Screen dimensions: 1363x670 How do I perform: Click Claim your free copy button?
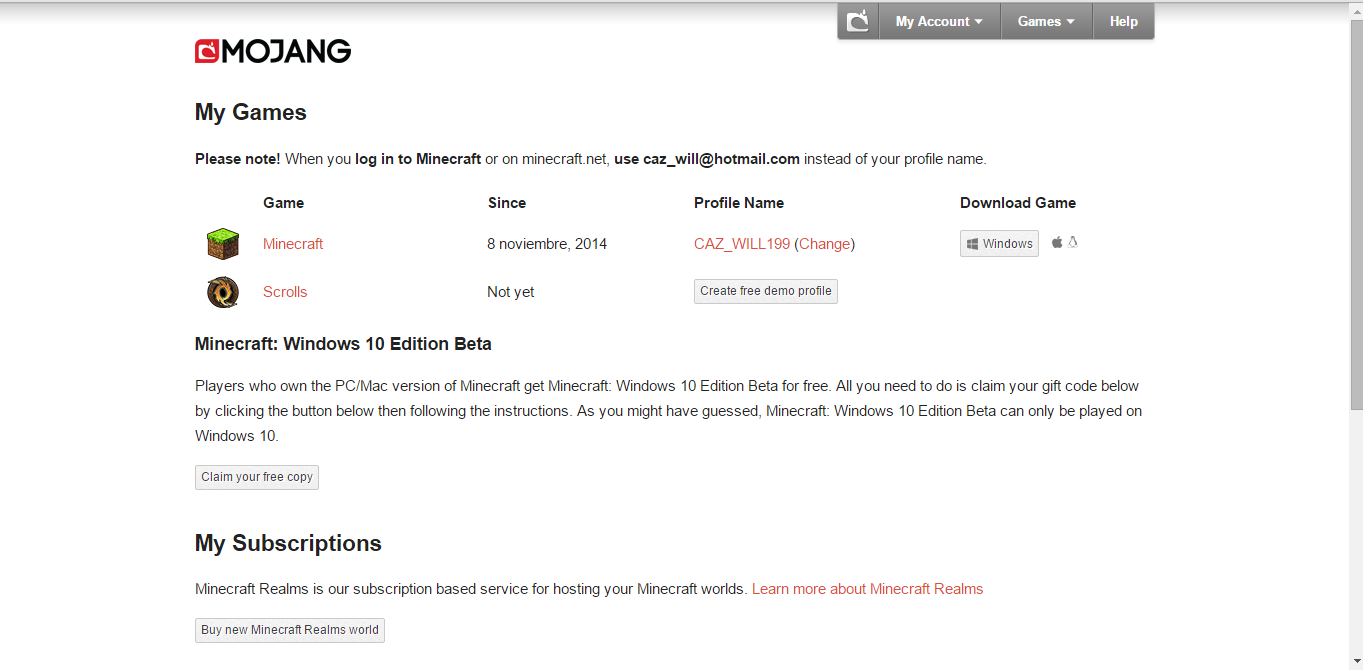pyautogui.click(x=257, y=477)
